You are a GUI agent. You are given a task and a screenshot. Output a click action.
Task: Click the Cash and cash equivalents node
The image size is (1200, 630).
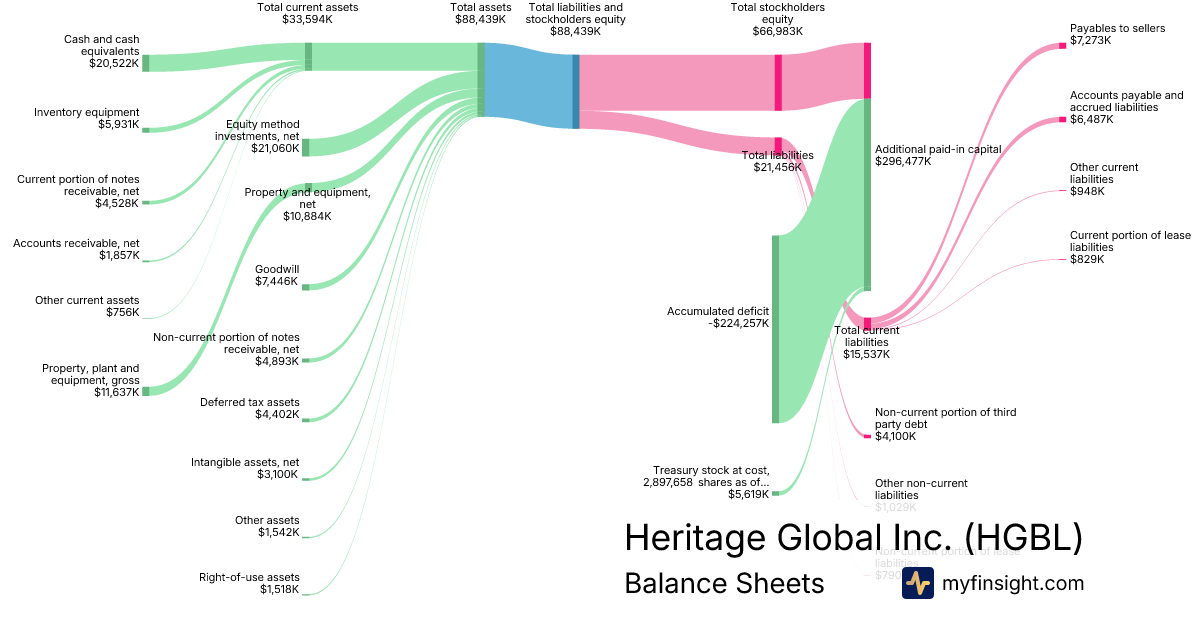coord(145,63)
